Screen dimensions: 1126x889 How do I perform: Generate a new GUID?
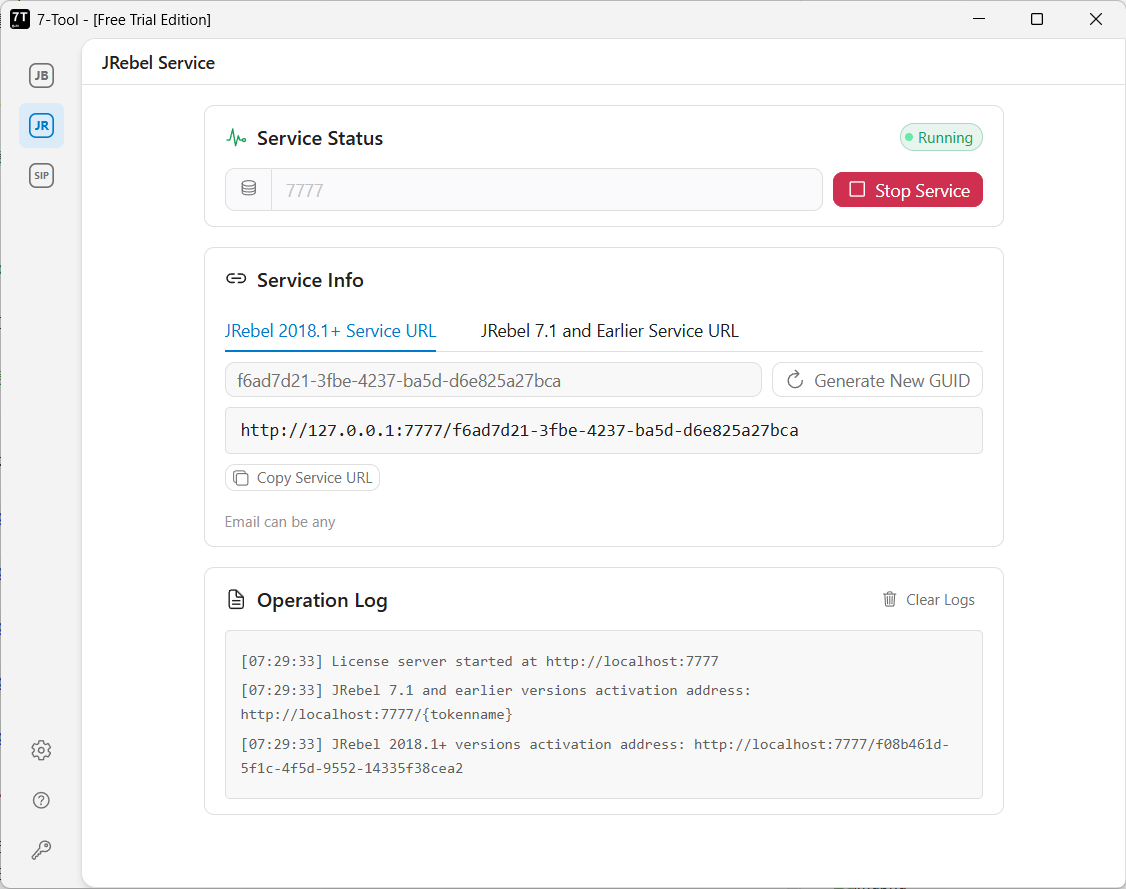877,380
